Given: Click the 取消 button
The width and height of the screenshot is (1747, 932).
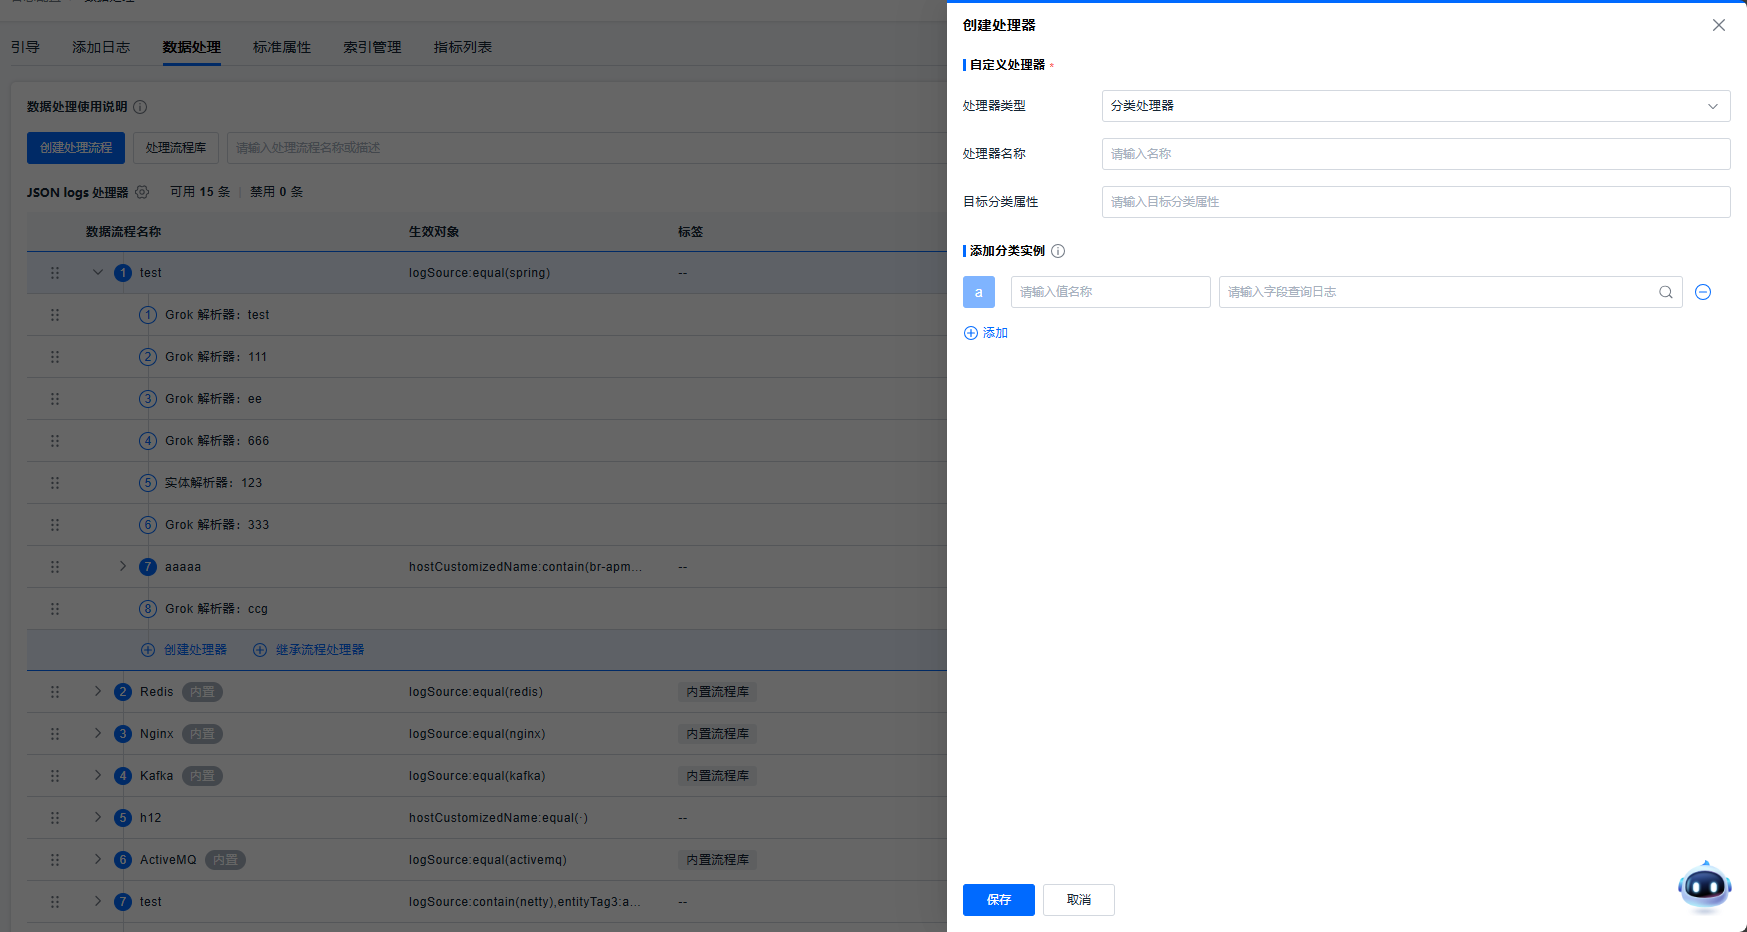Looking at the screenshot, I should (x=1078, y=900).
